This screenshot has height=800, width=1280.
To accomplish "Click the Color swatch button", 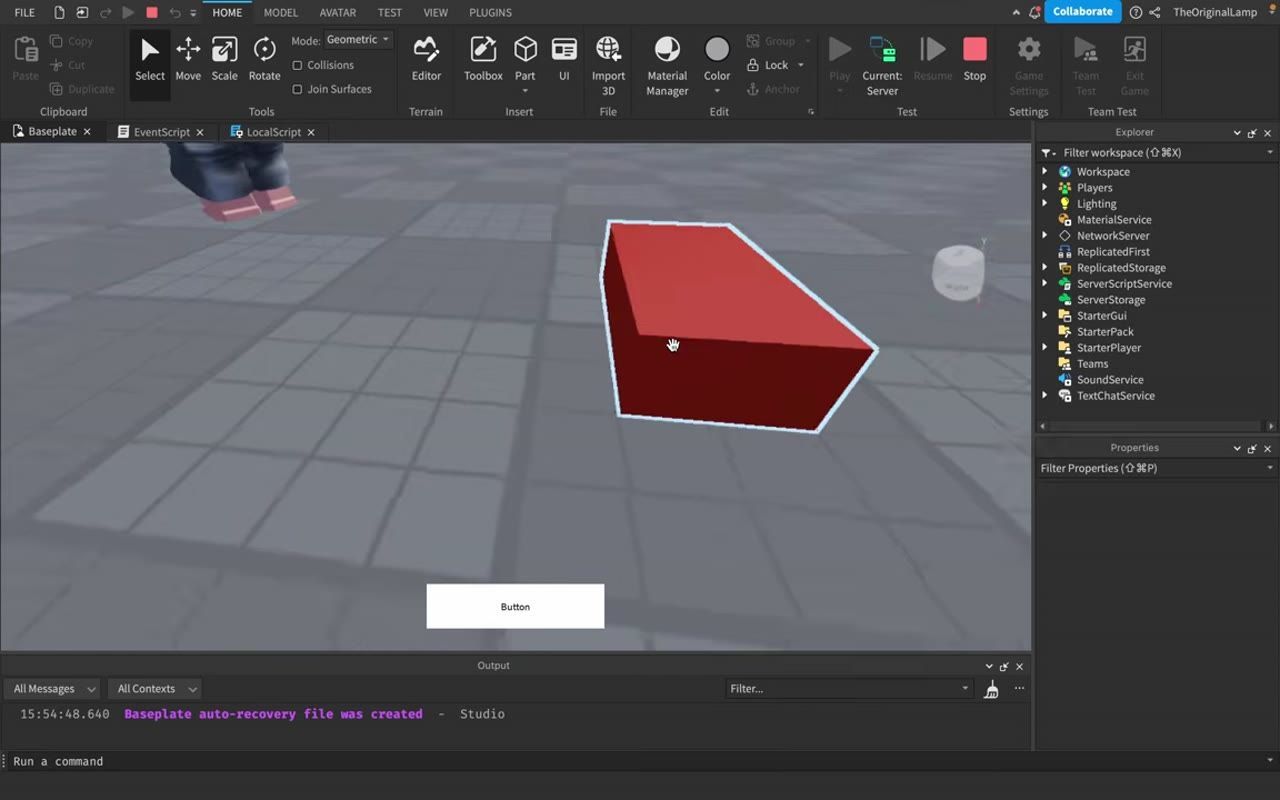I will pyautogui.click(x=717, y=50).
